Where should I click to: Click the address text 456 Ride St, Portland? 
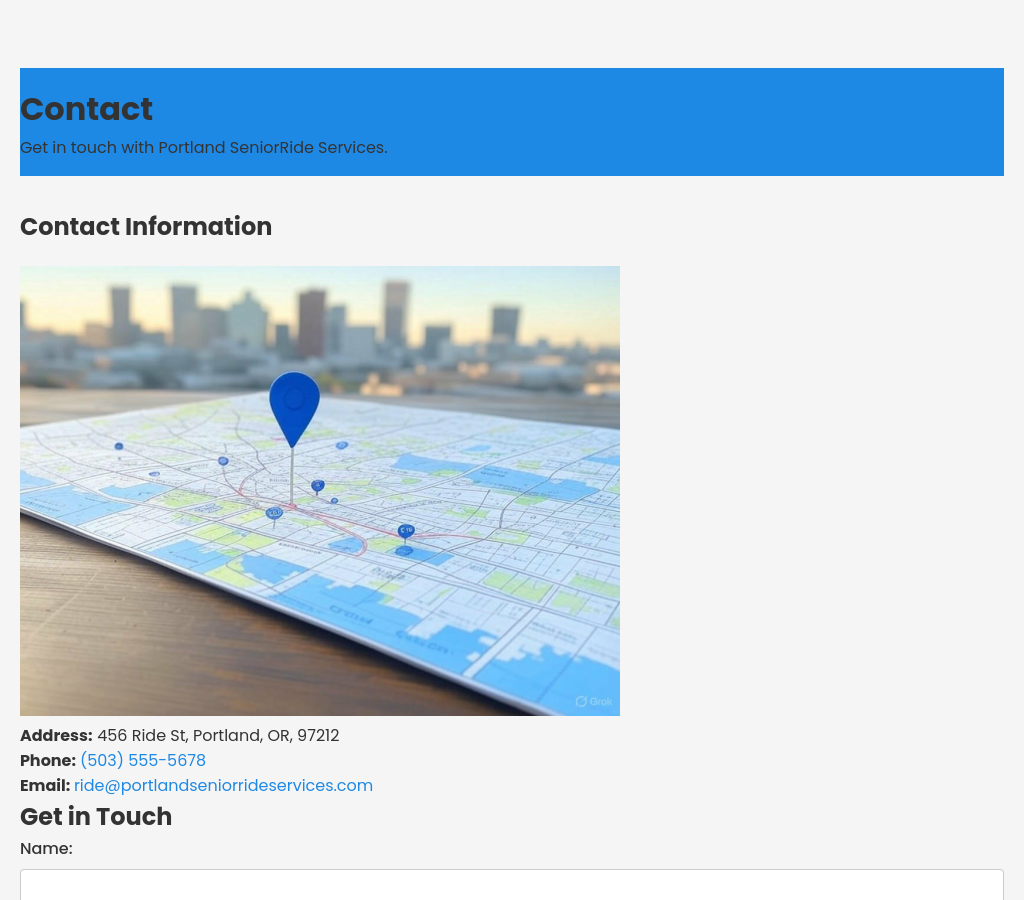point(192,736)
